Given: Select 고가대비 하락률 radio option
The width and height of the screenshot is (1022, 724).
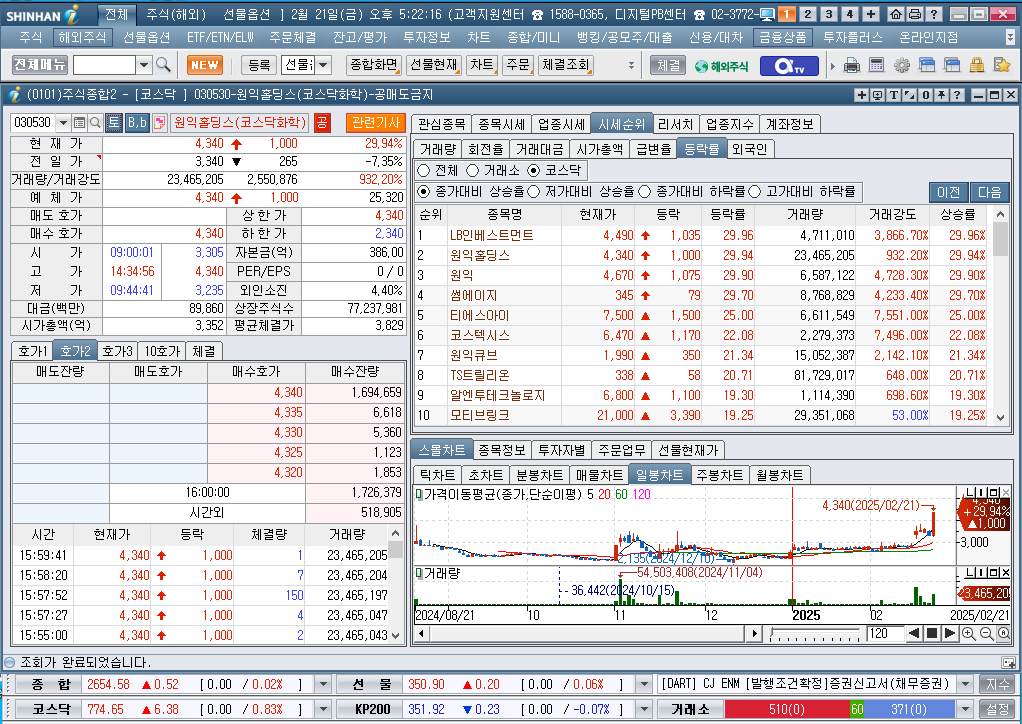Looking at the screenshot, I should click(755, 192).
